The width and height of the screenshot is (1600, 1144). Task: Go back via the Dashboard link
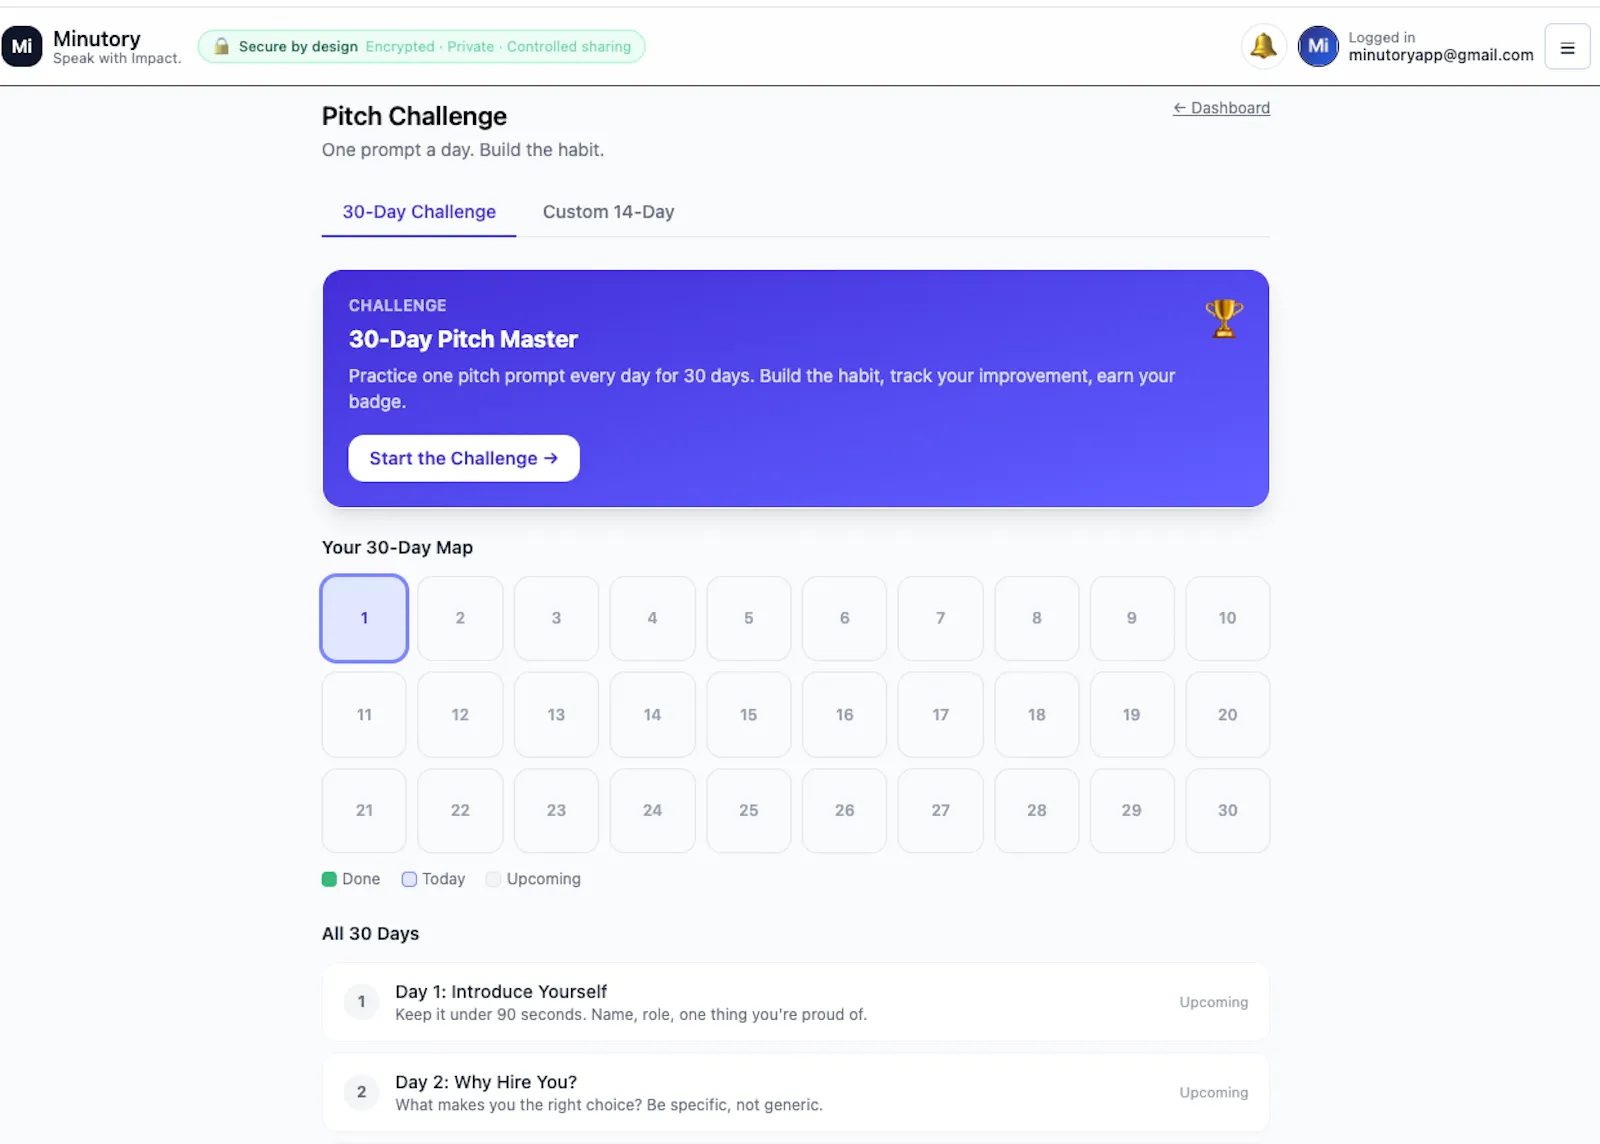tap(1221, 108)
